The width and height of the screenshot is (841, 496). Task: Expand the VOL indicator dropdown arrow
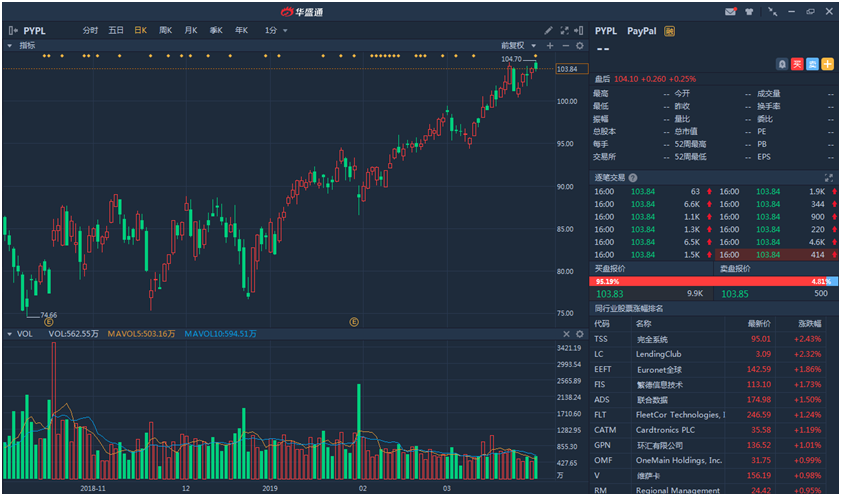(10, 333)
